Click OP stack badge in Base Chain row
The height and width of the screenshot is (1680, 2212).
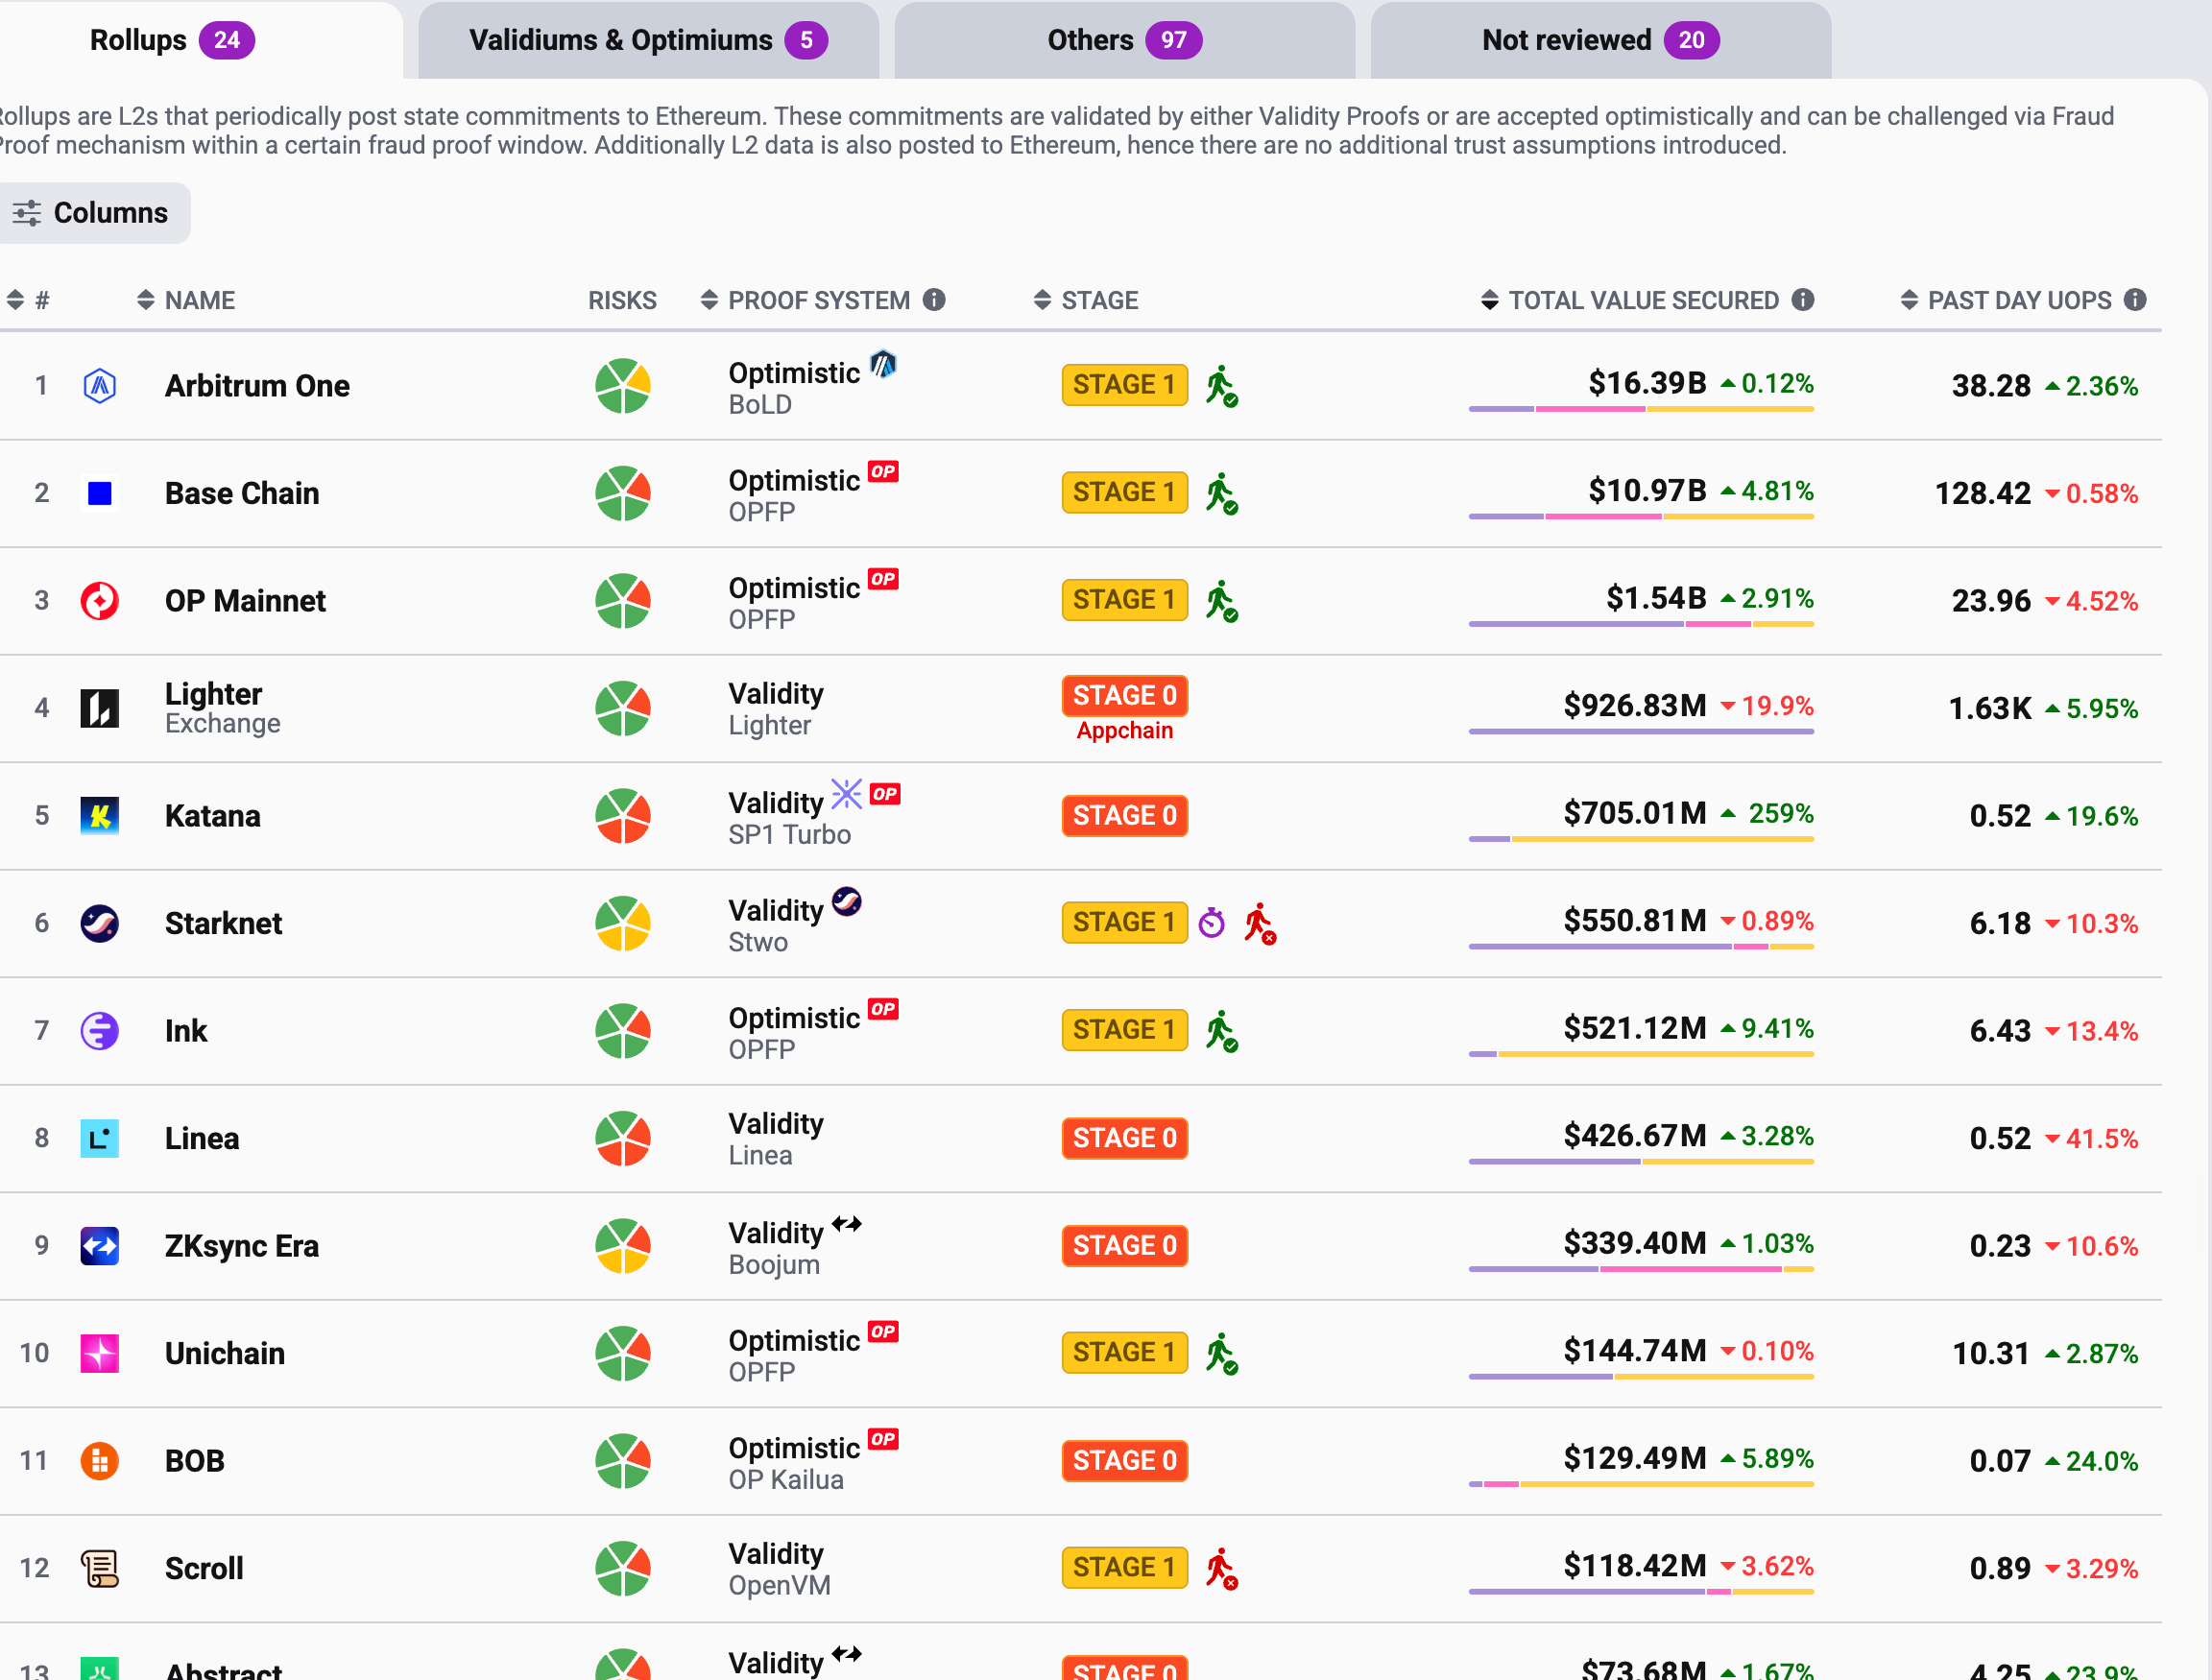[x=883, y=471]
